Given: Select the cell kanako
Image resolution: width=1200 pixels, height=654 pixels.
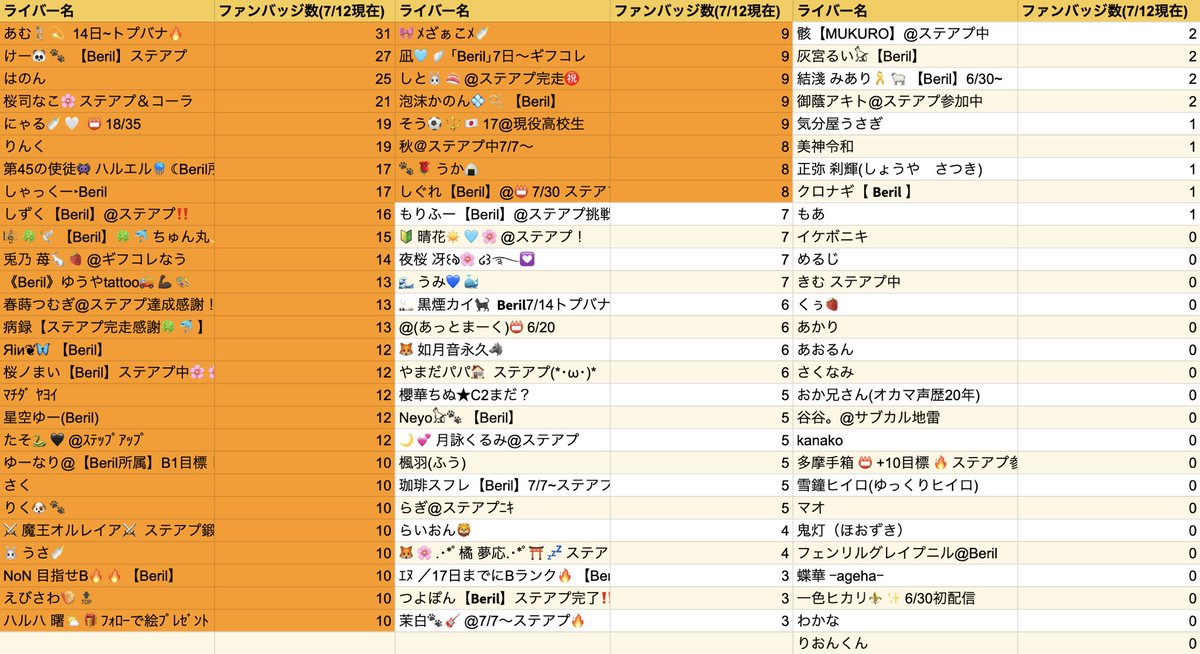Looking at the screenshot, I should click(x=905, y=440).
